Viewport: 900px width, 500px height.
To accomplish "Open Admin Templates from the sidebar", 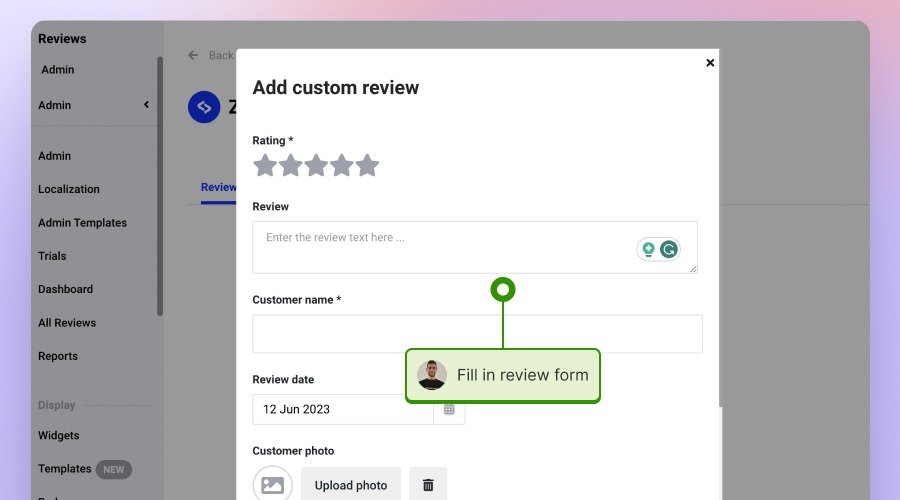I will tap(82, 223).
